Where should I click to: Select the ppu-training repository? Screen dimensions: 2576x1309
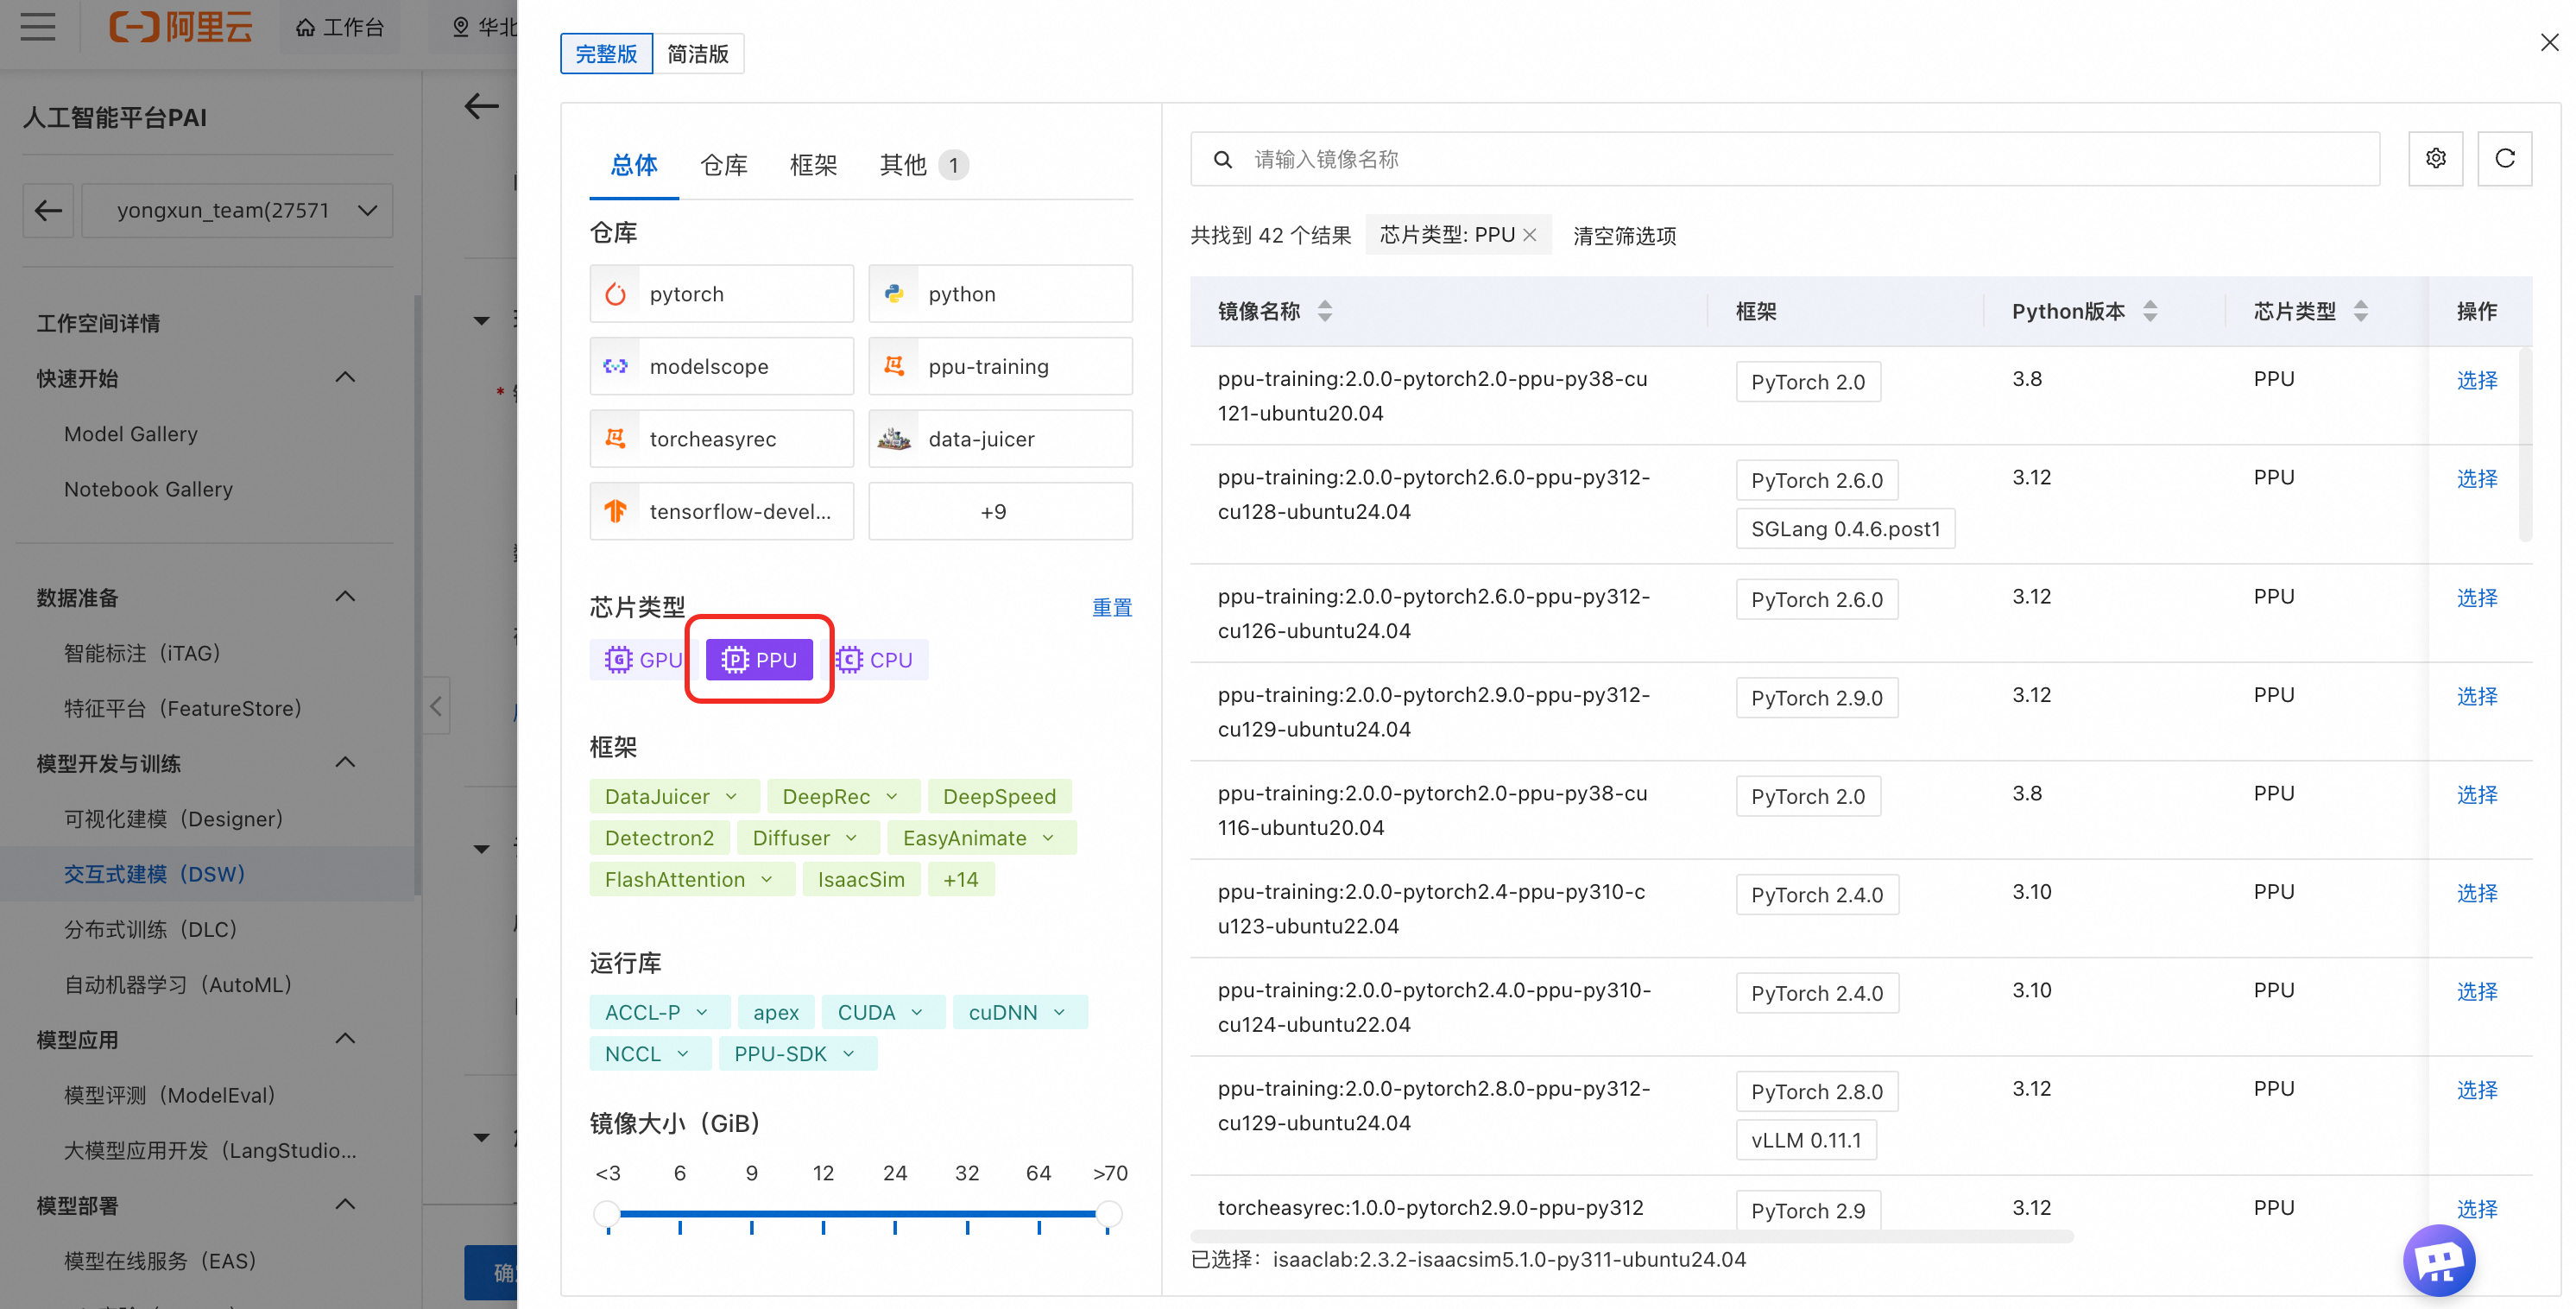point(1000,367)
